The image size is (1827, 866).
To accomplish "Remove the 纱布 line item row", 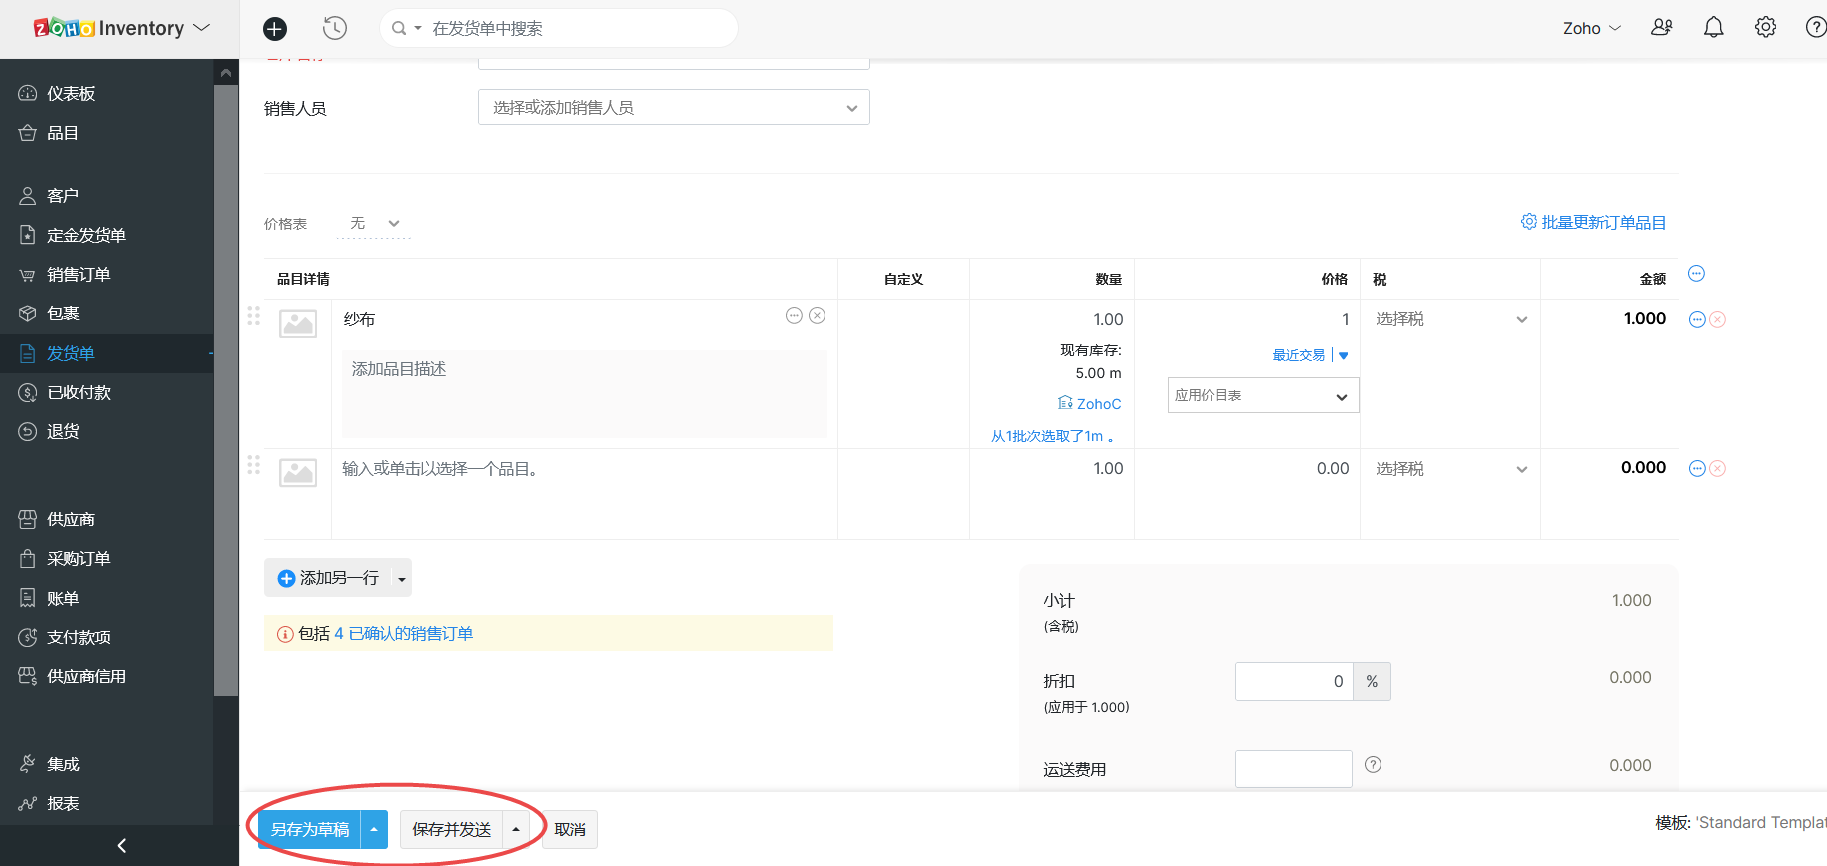I will [1717, 320].
